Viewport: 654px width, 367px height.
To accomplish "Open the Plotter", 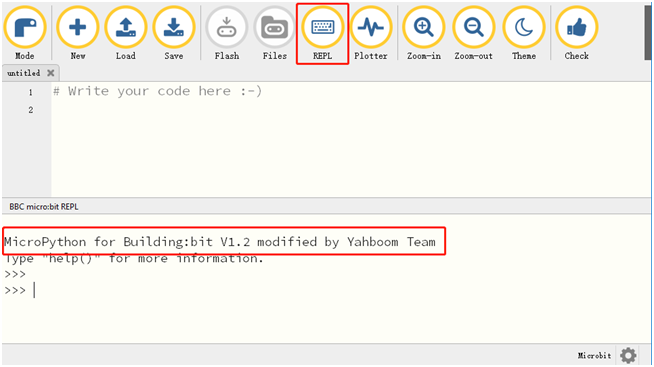I will 371,33.
